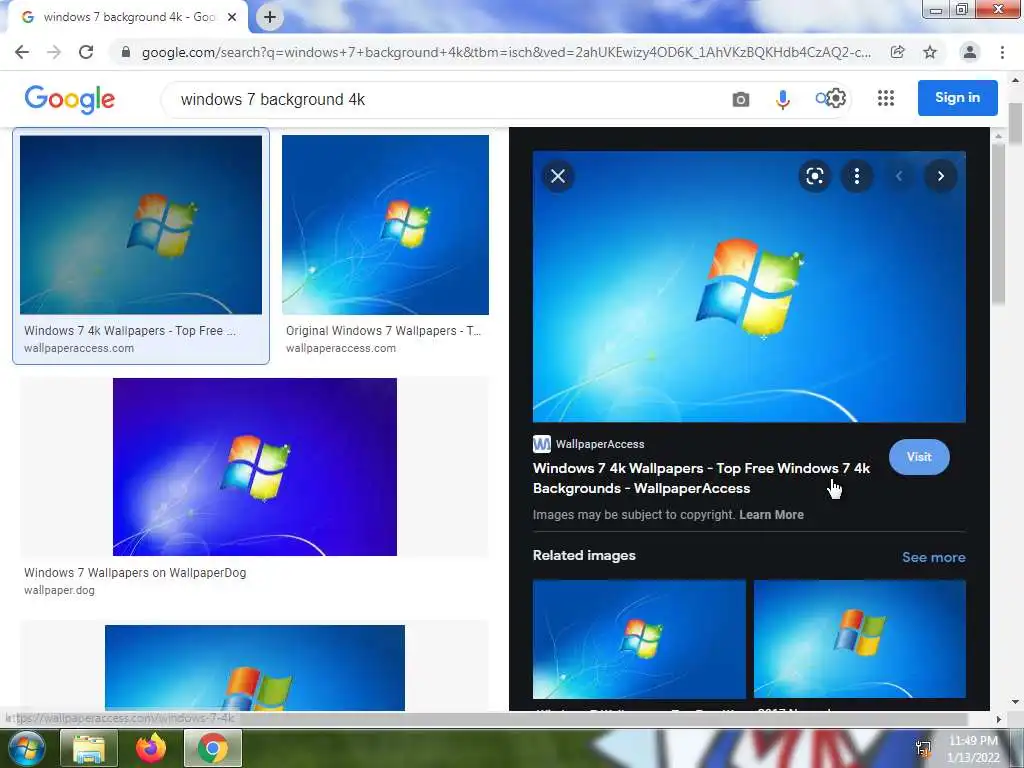This screenshot has height=768, width=1024.
Task: Select purple WallpaperDog wallpaper thumbnail
Action: pos(255,467)
